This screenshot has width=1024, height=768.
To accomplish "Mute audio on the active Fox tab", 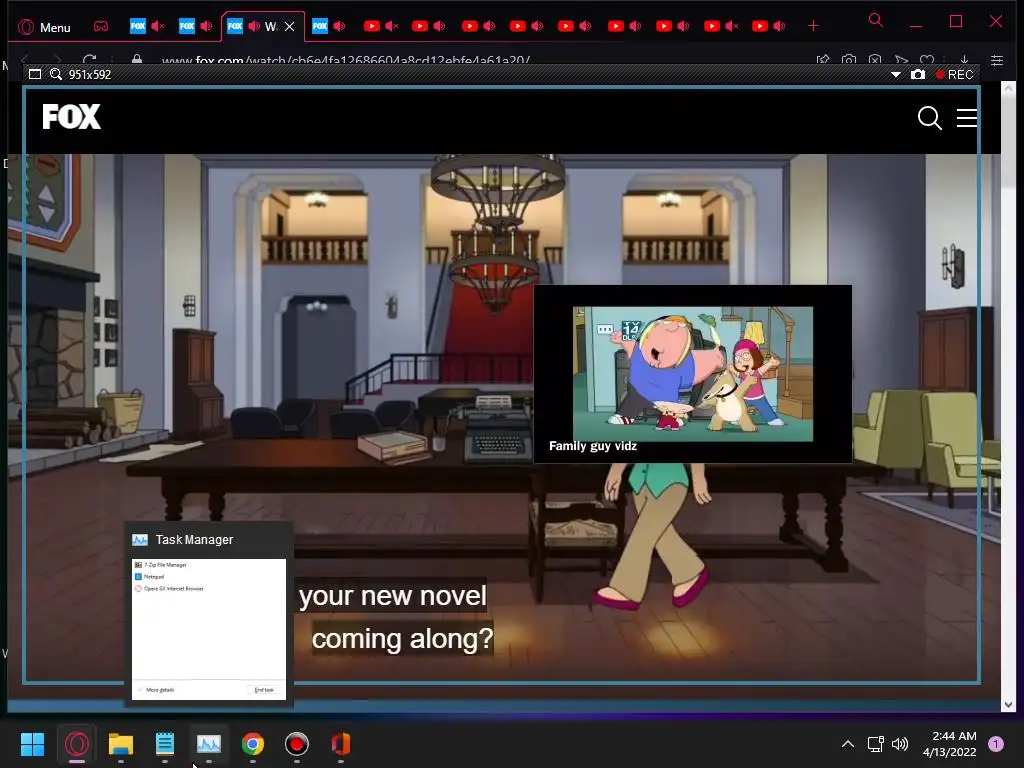I will click(254, 26).
